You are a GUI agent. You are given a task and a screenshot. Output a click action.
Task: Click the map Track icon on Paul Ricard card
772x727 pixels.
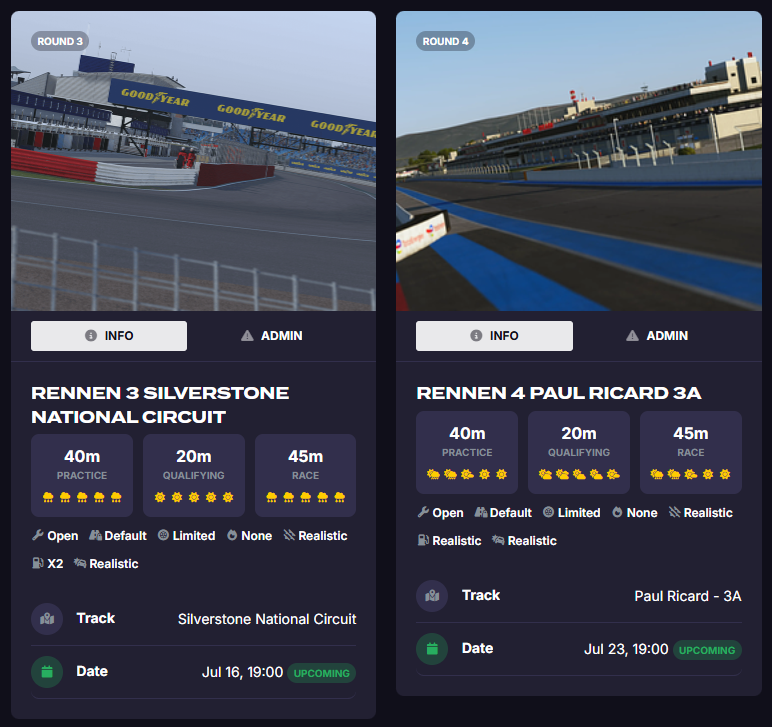click(x=432, y=596)
